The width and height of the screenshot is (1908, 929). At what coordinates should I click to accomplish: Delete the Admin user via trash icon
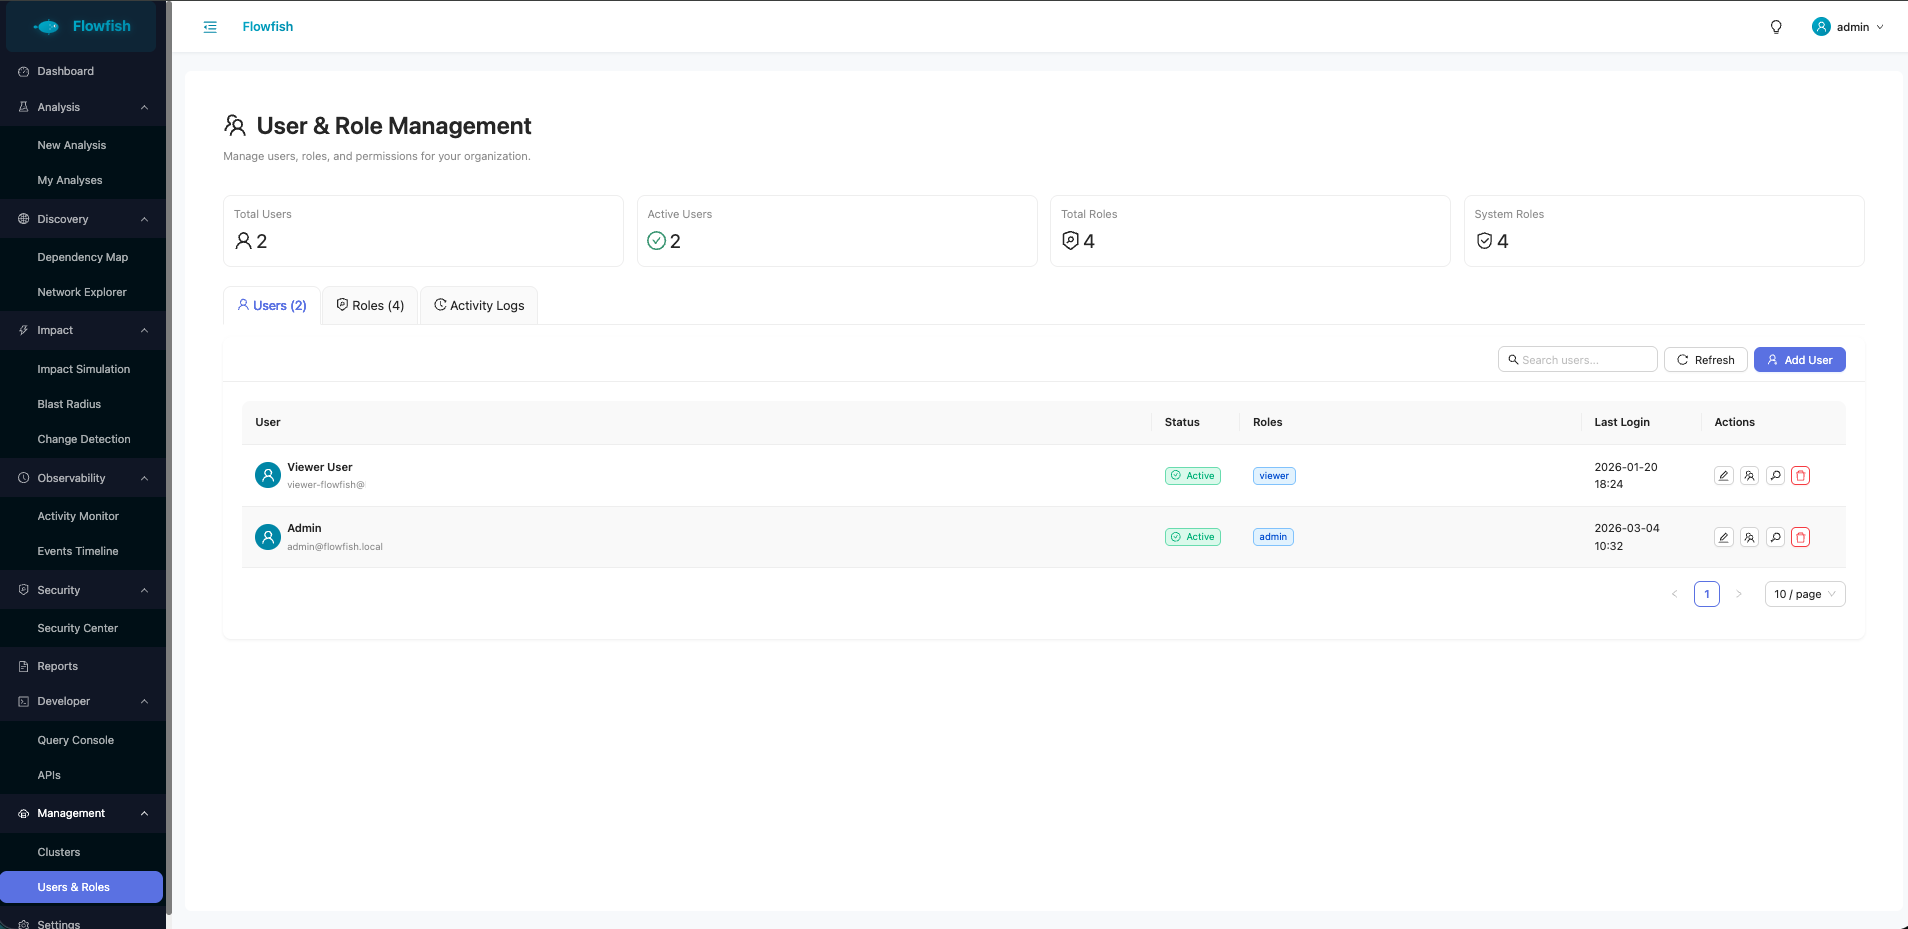pos(1801,537)
